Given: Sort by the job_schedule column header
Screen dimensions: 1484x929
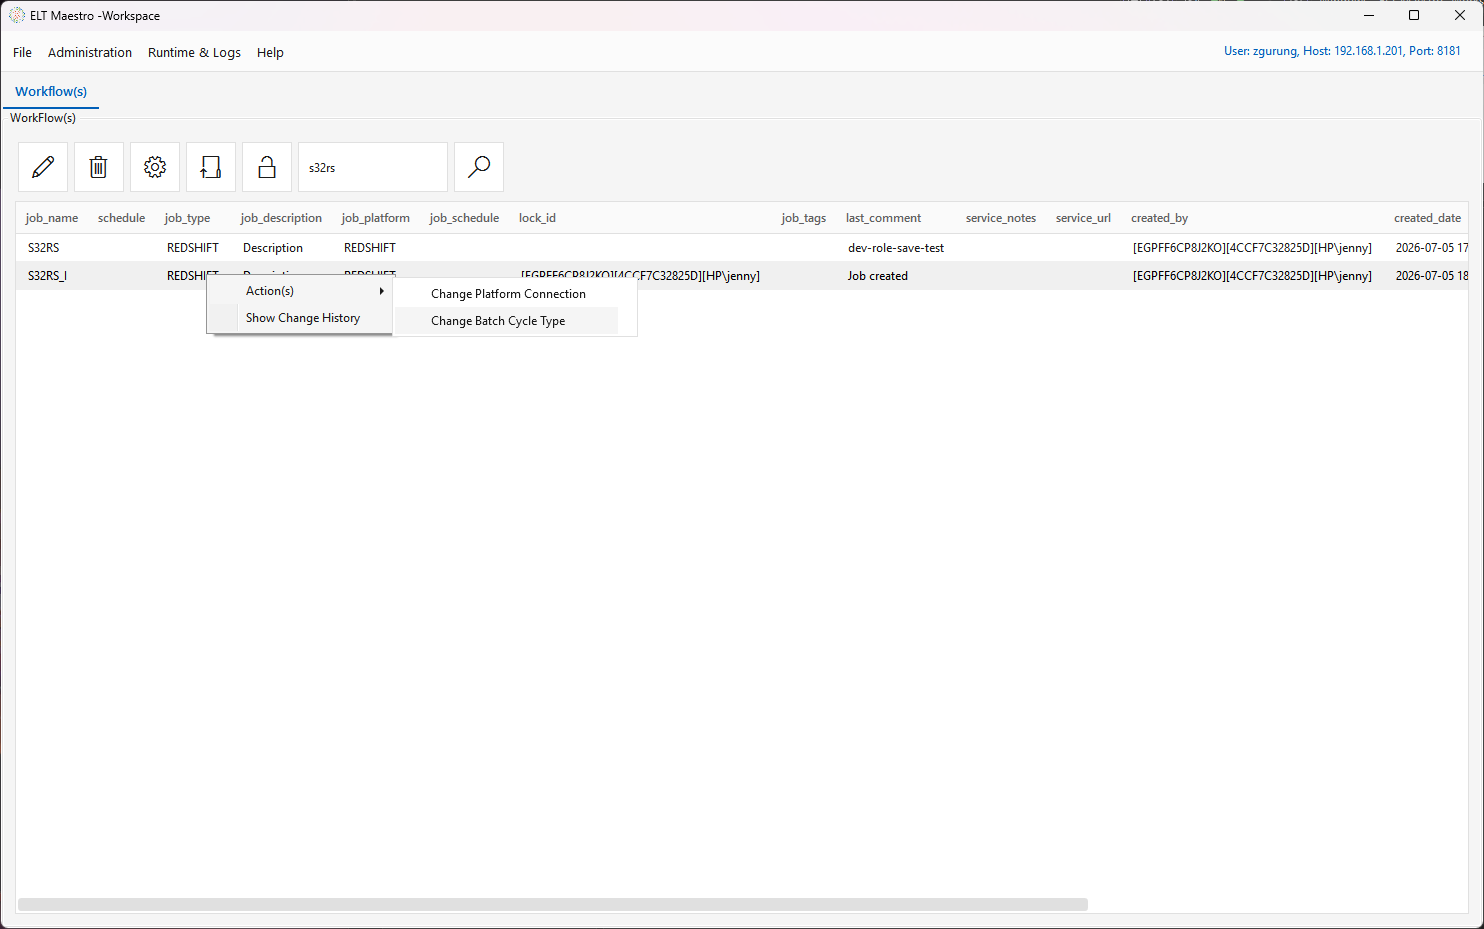Looking at the screenshot, I should (464, 218).
